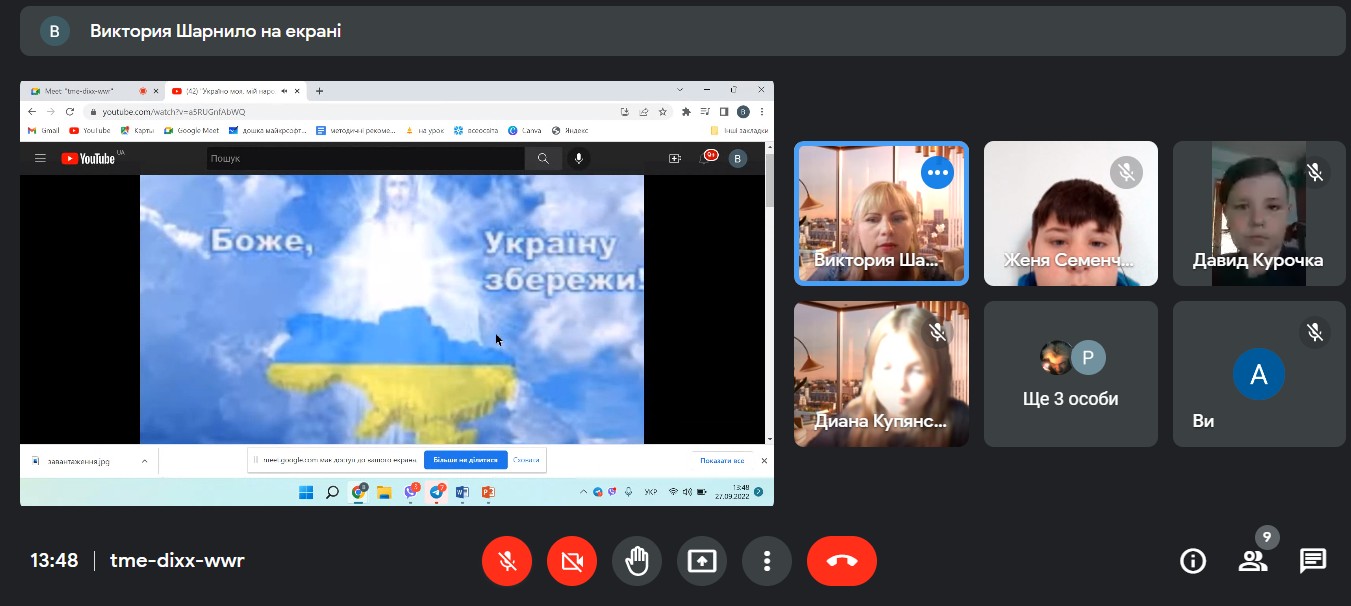Viewport: 1351px width, 606px height.
Task: Open a new tab in shared Chrome
Action: pos(319,91)
